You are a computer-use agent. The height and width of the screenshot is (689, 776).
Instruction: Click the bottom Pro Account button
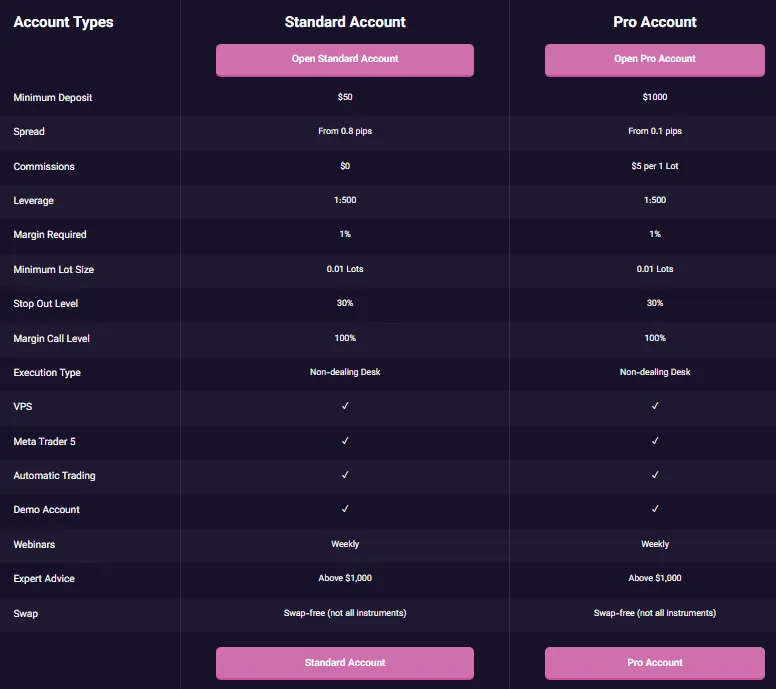tap(655, 663)
